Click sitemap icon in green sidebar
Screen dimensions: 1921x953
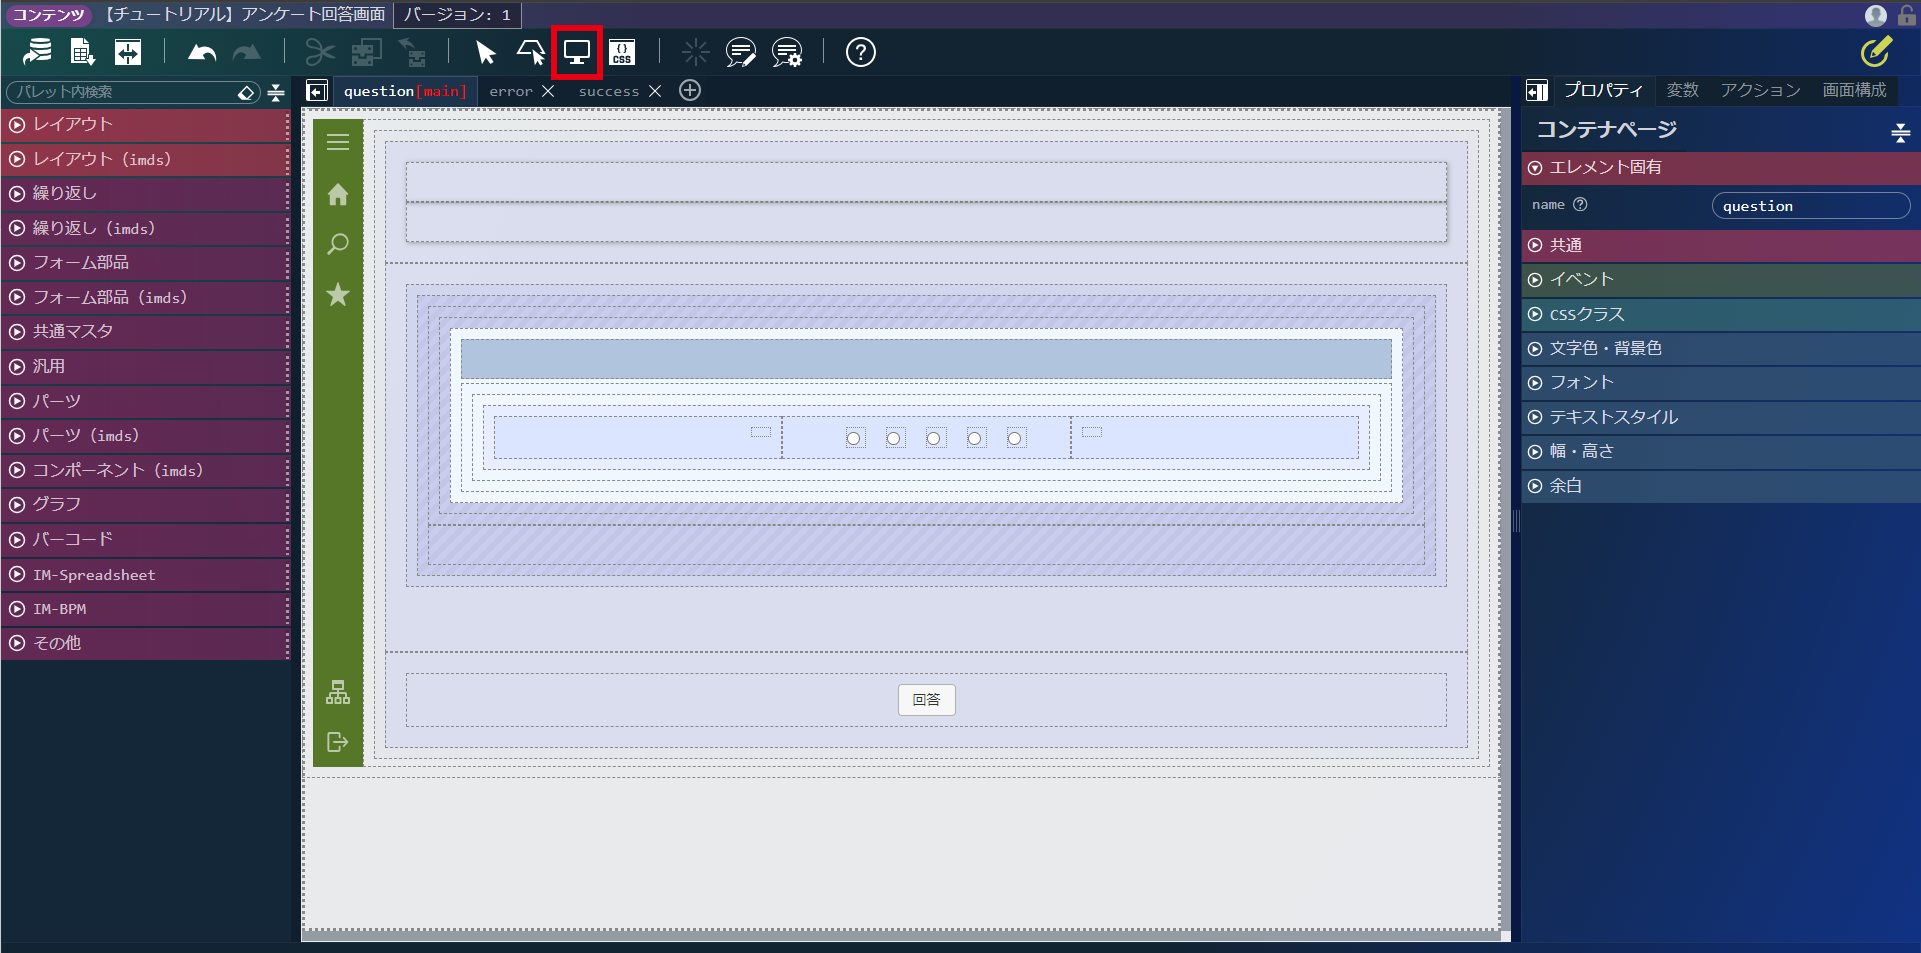pyautogui.click(x=338, y=692)
